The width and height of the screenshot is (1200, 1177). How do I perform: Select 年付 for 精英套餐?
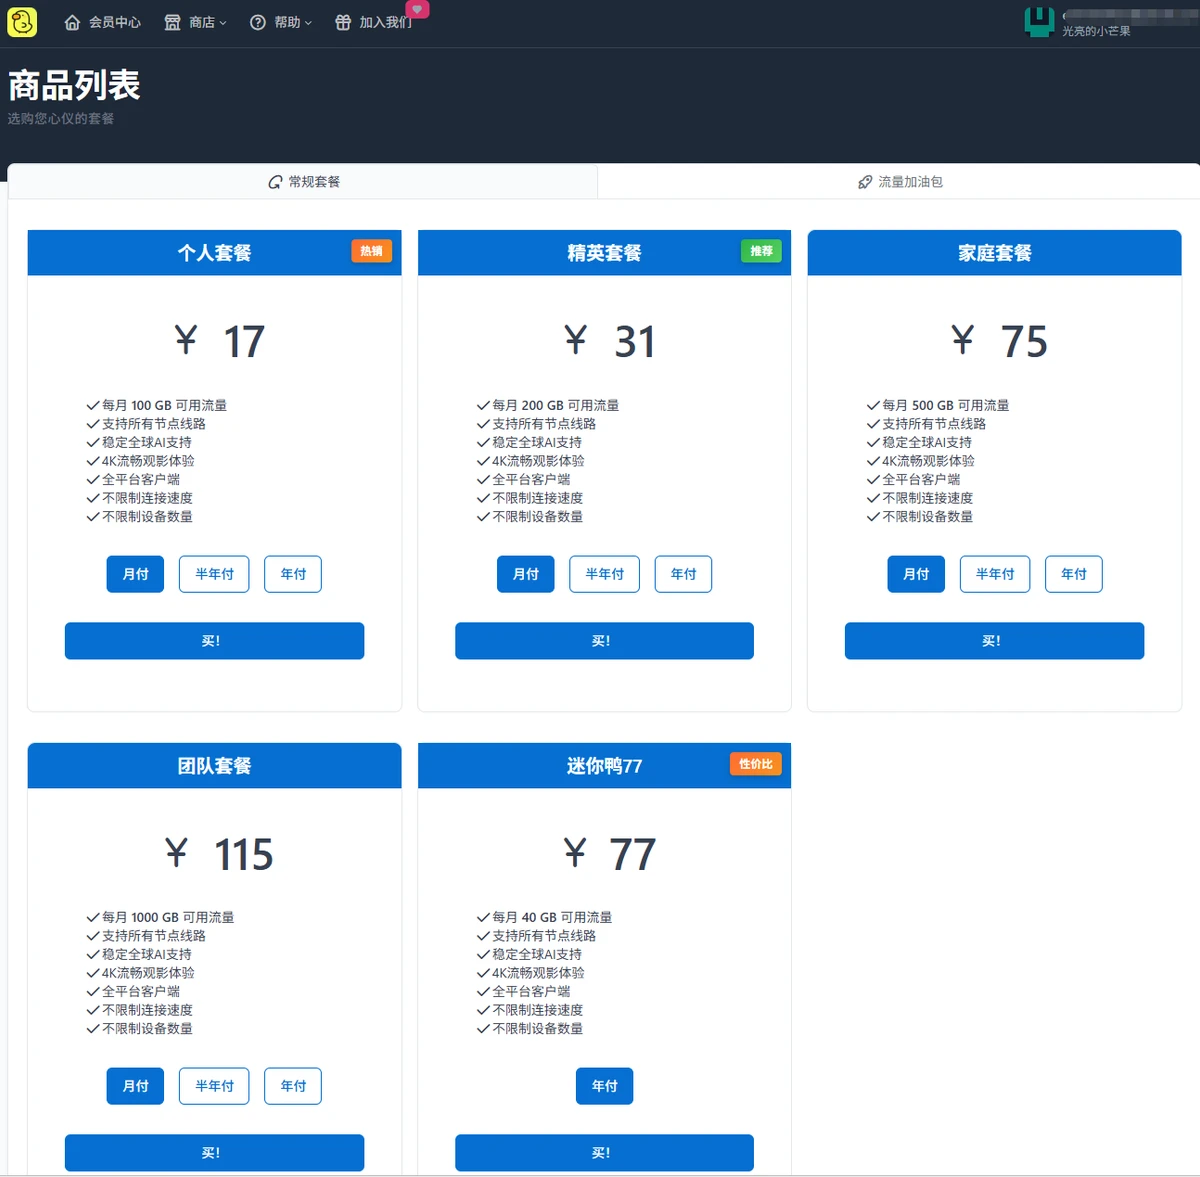(683, 574)
